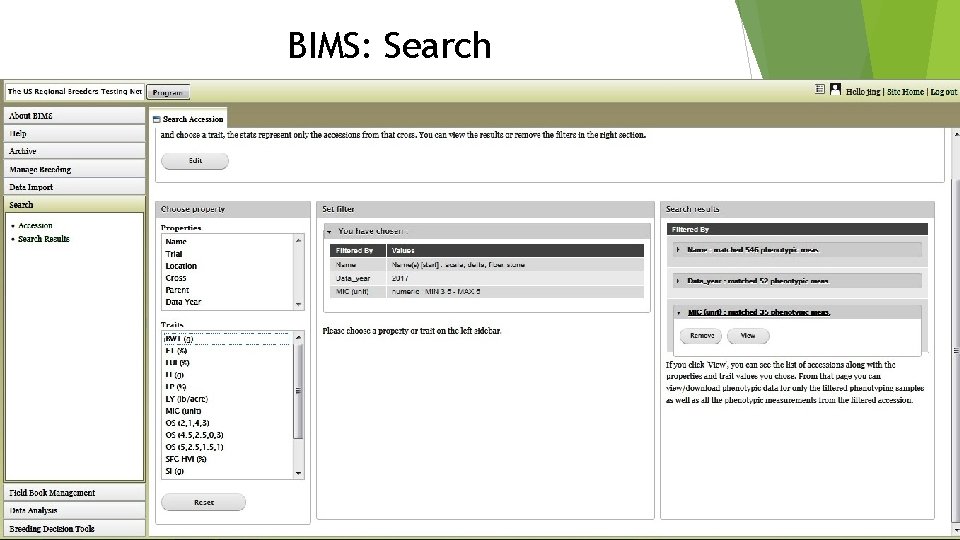960x540 pixels.
Task: Open About BIMS in sidebar
Action: (75, 116)
